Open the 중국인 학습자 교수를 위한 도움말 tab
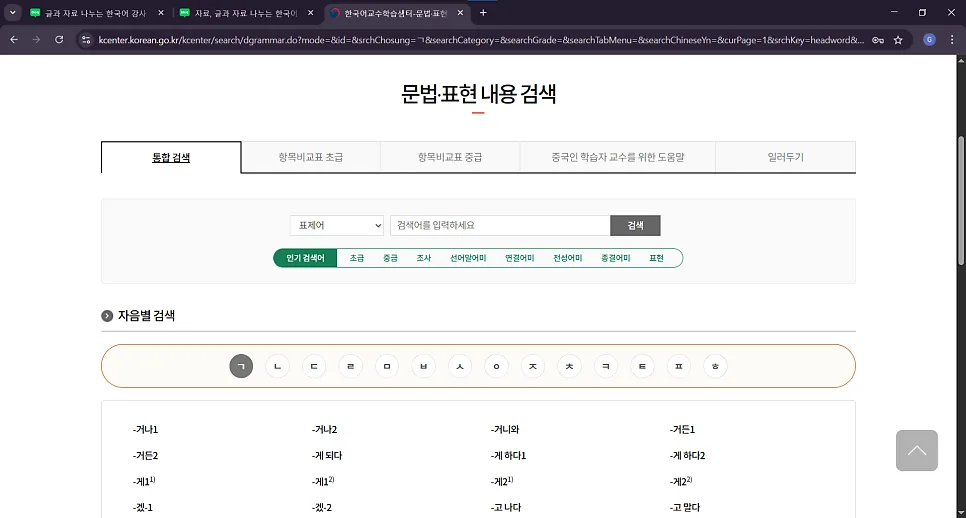The width and height of the screenshot is (966, 518). tap(617, 157)
